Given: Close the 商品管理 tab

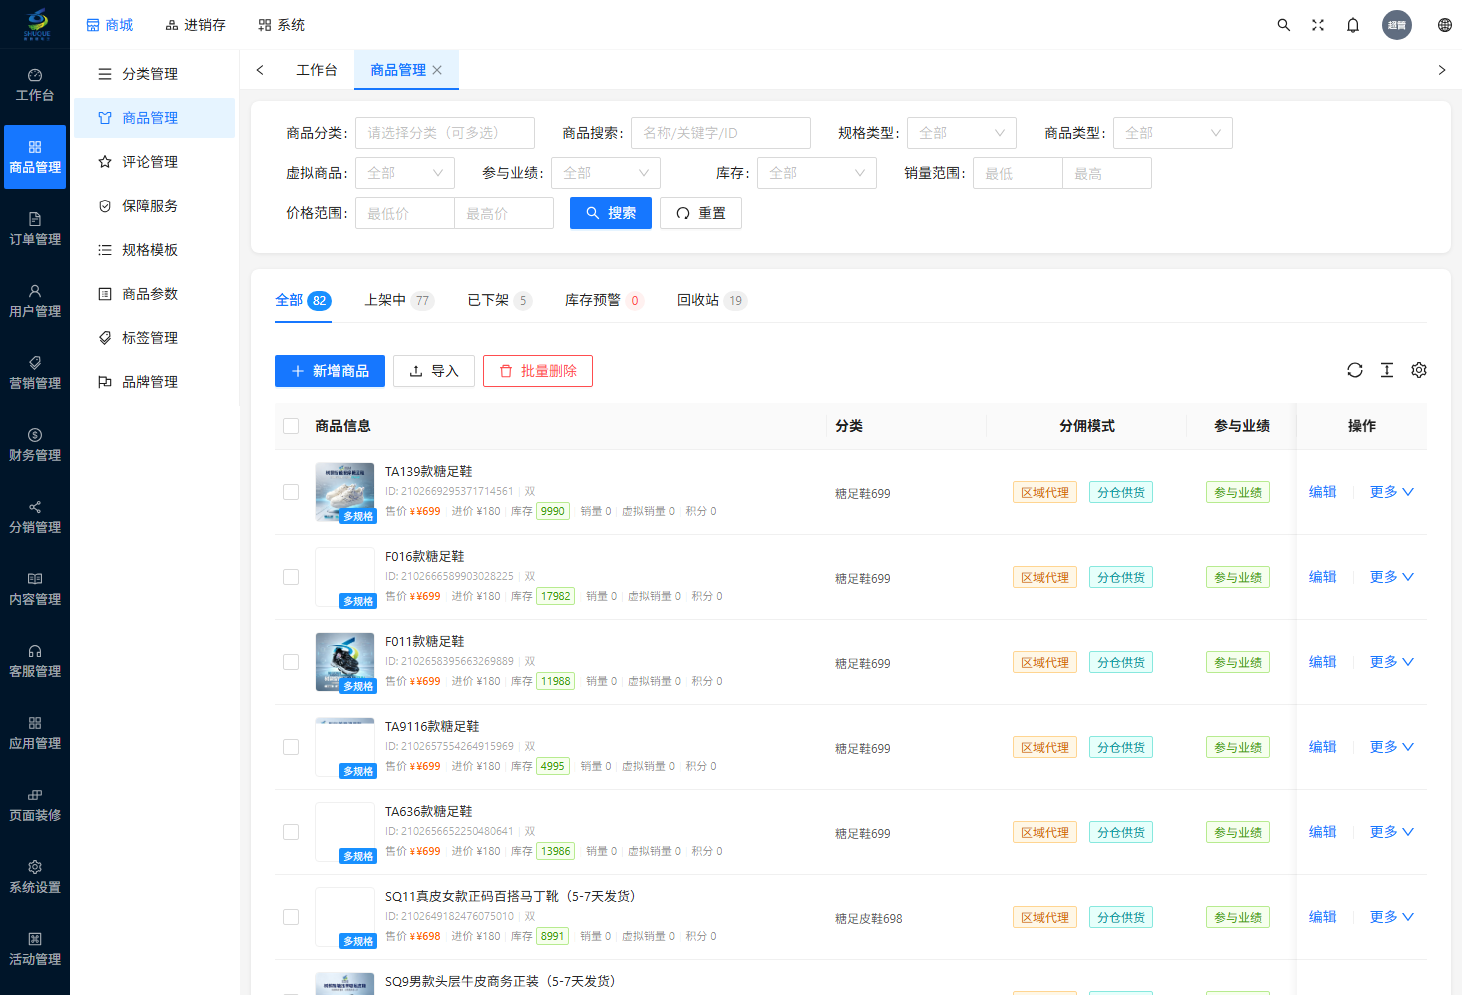Looking at the screenshot, I should click(x=437, y=70).
